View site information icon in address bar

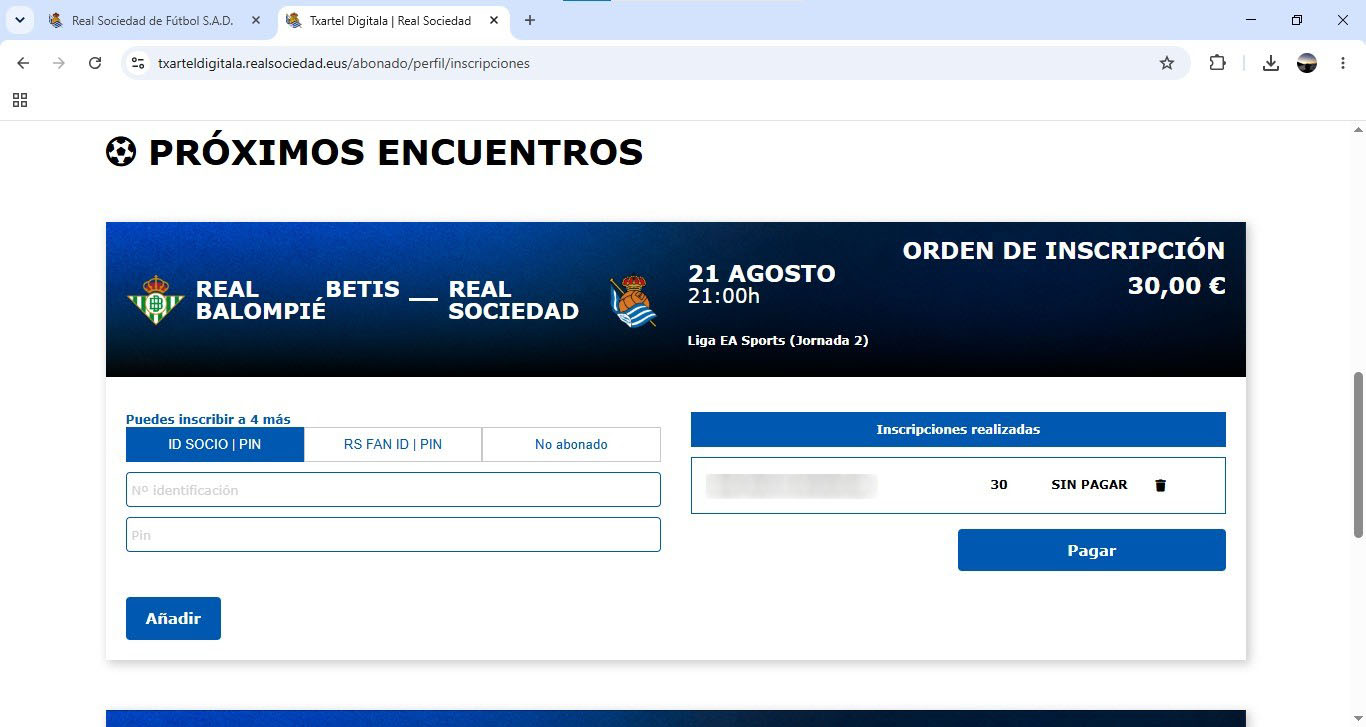point(139,63)
